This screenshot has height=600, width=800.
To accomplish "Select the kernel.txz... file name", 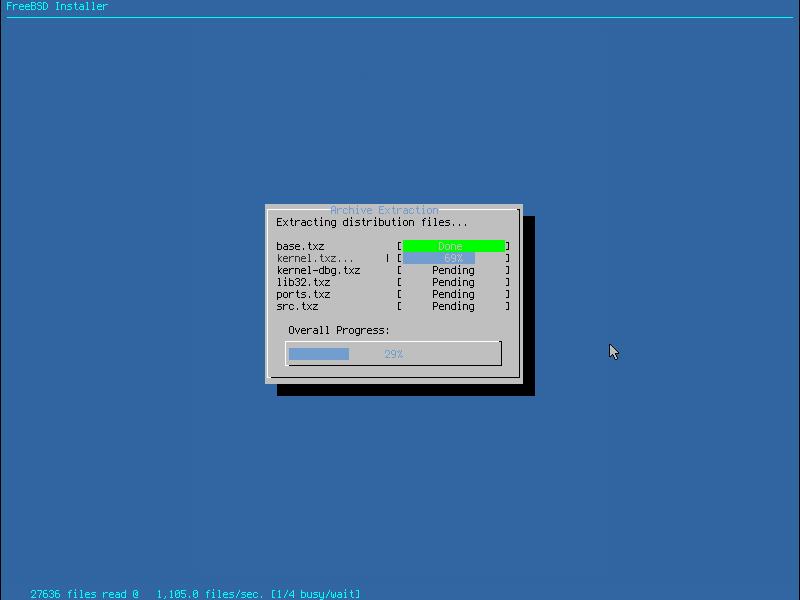I will tap(315, 258).
